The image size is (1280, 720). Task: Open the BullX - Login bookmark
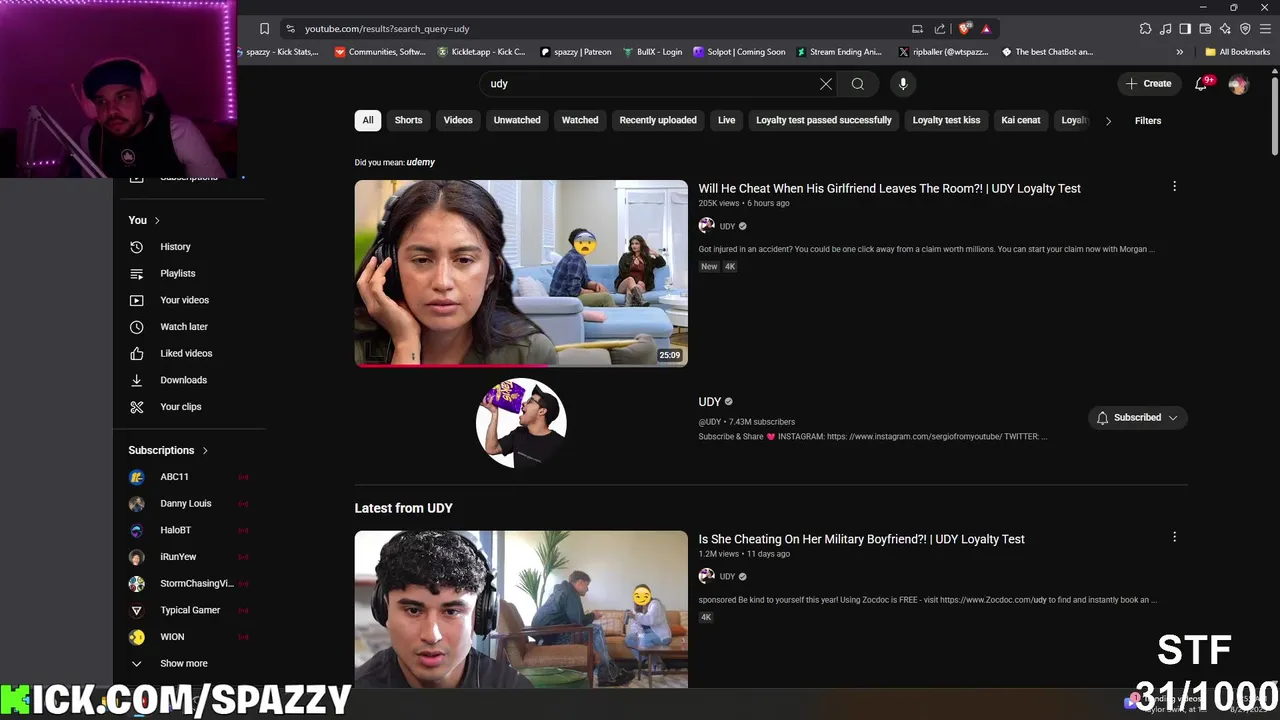coord(652,52)
